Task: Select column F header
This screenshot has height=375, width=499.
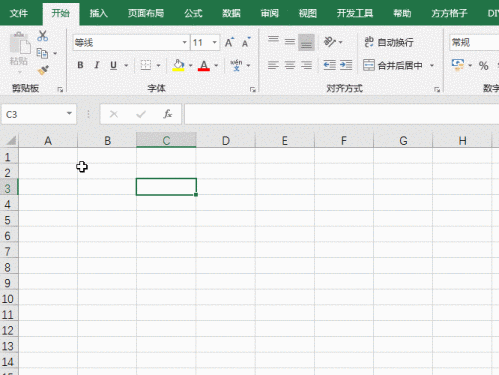Action: [x=344, y=140]
